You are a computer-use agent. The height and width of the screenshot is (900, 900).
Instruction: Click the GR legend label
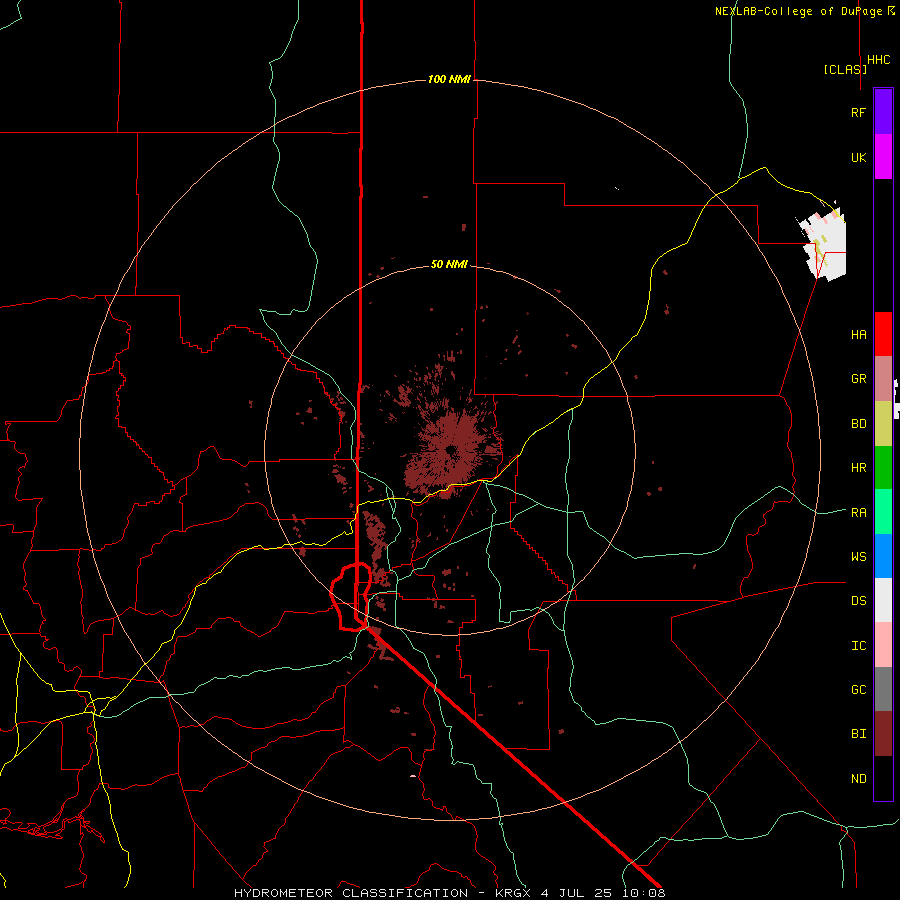(x=858, y=379)
